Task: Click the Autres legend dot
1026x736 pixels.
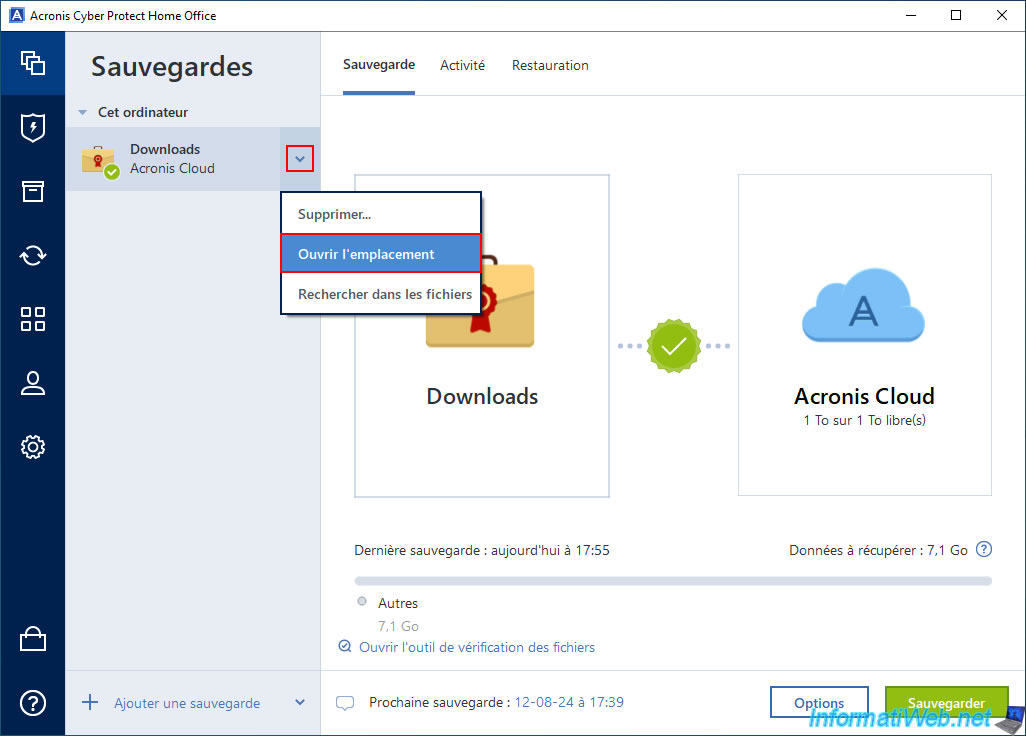Action: (x=362, y=601)
